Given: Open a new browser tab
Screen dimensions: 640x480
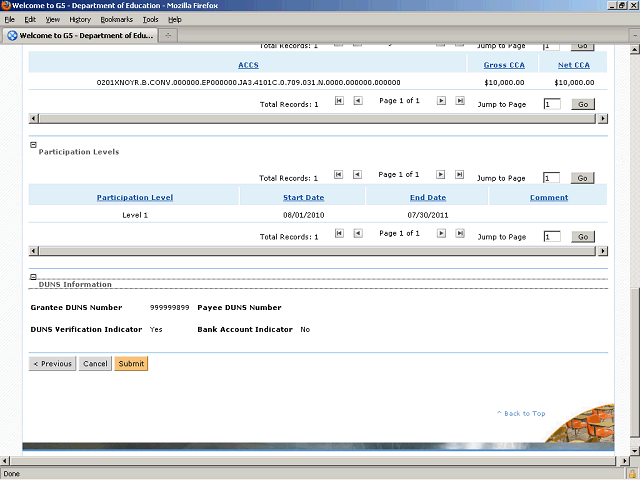Looking at the screenshot, I should 168,36.
